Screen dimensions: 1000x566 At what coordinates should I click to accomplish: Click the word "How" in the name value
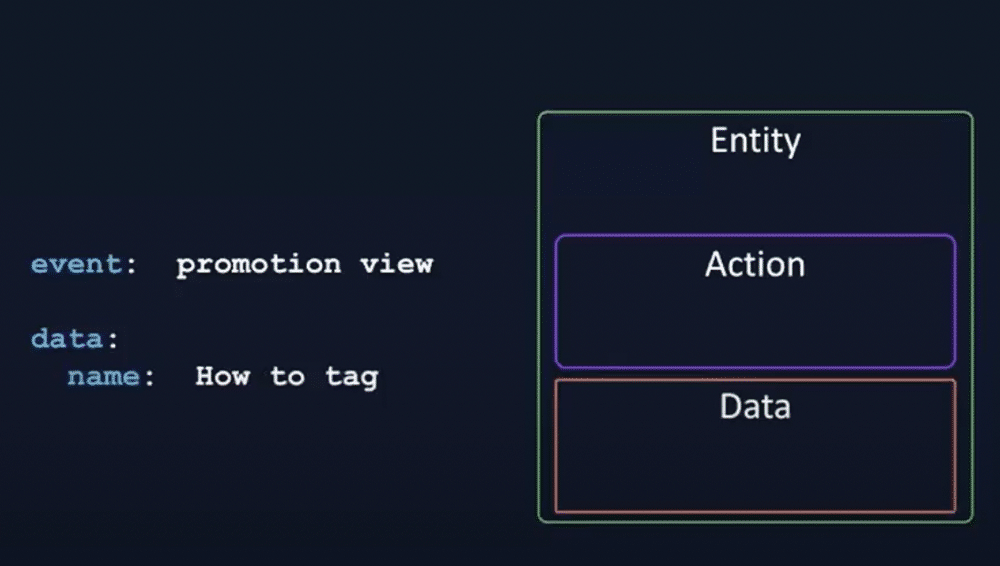(222, 377)
